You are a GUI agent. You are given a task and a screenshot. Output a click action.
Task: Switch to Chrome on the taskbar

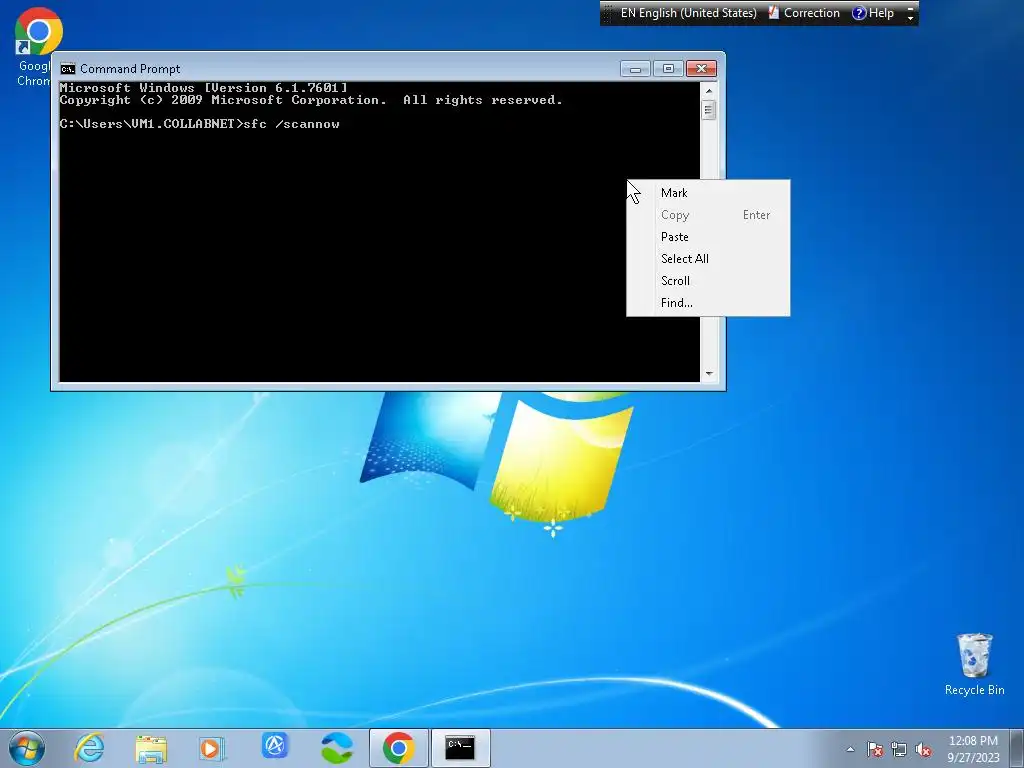click(x=398, y=748)
